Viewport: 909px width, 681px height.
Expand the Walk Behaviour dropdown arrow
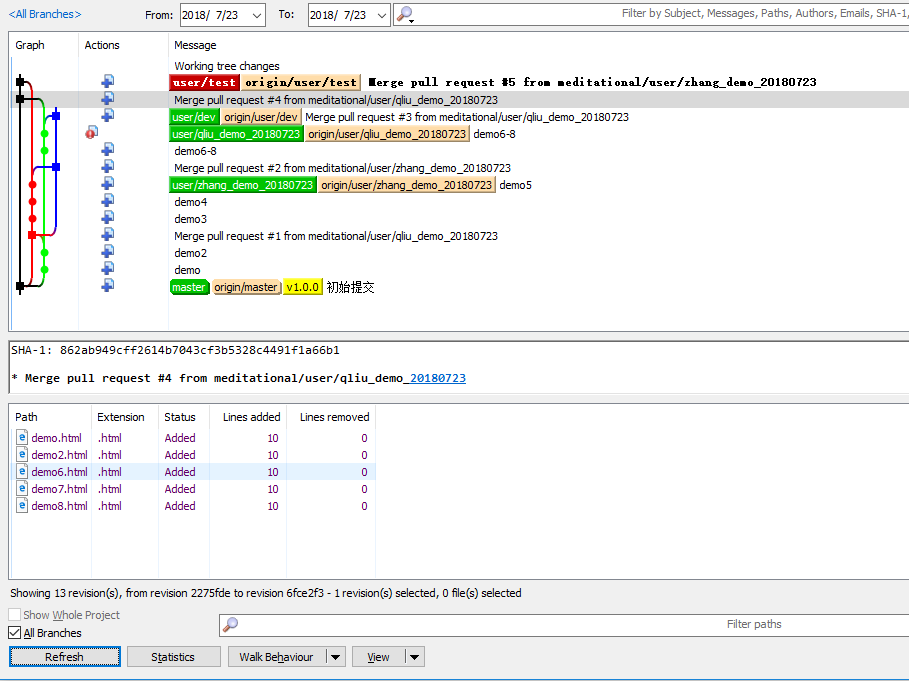click(335, 657)
